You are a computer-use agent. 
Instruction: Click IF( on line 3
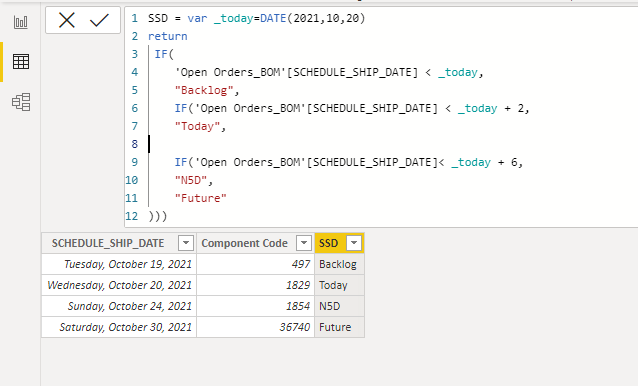point(164,55)
